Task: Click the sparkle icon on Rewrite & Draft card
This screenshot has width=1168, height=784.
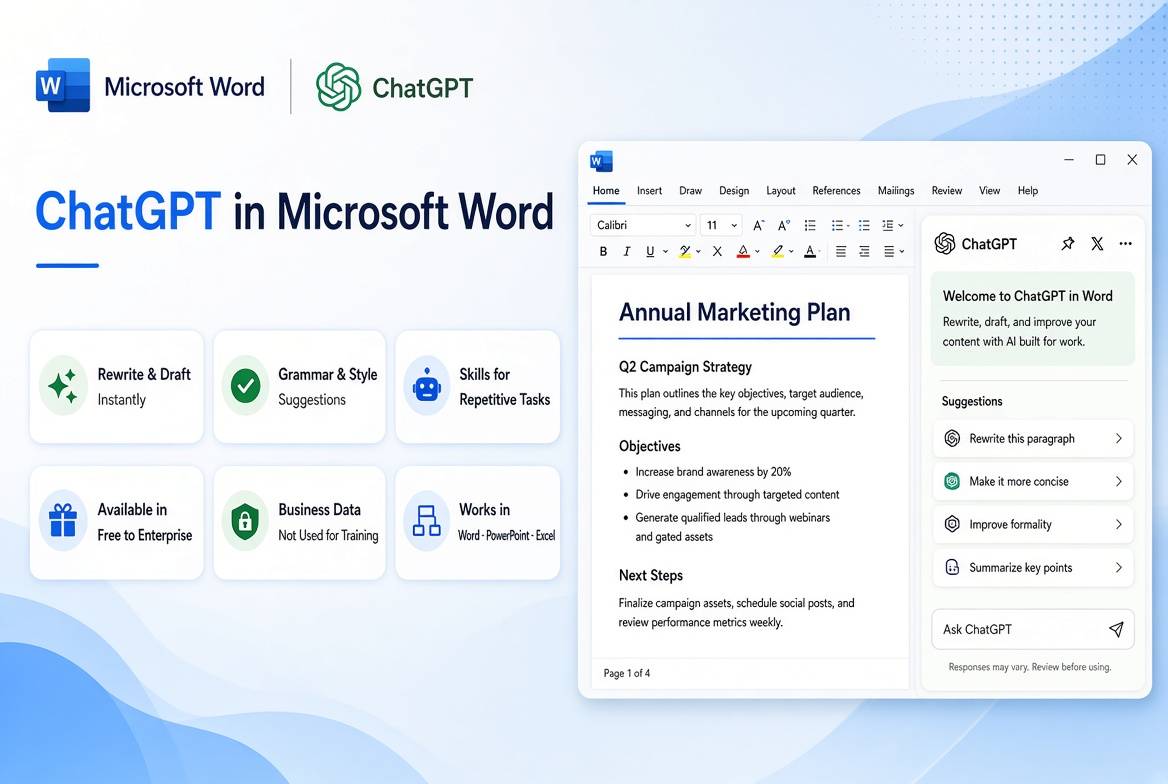Action: pyautogui.click(x=63, y=385)
